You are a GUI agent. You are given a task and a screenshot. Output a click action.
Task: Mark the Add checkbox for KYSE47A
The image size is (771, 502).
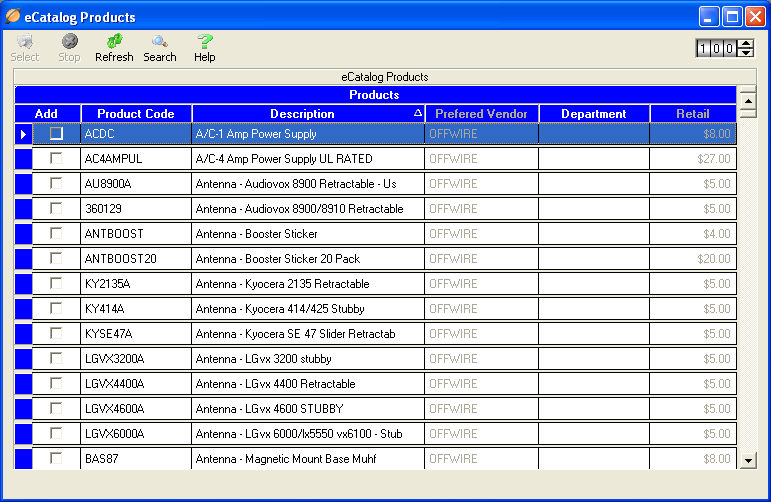(x=56, y=333)
